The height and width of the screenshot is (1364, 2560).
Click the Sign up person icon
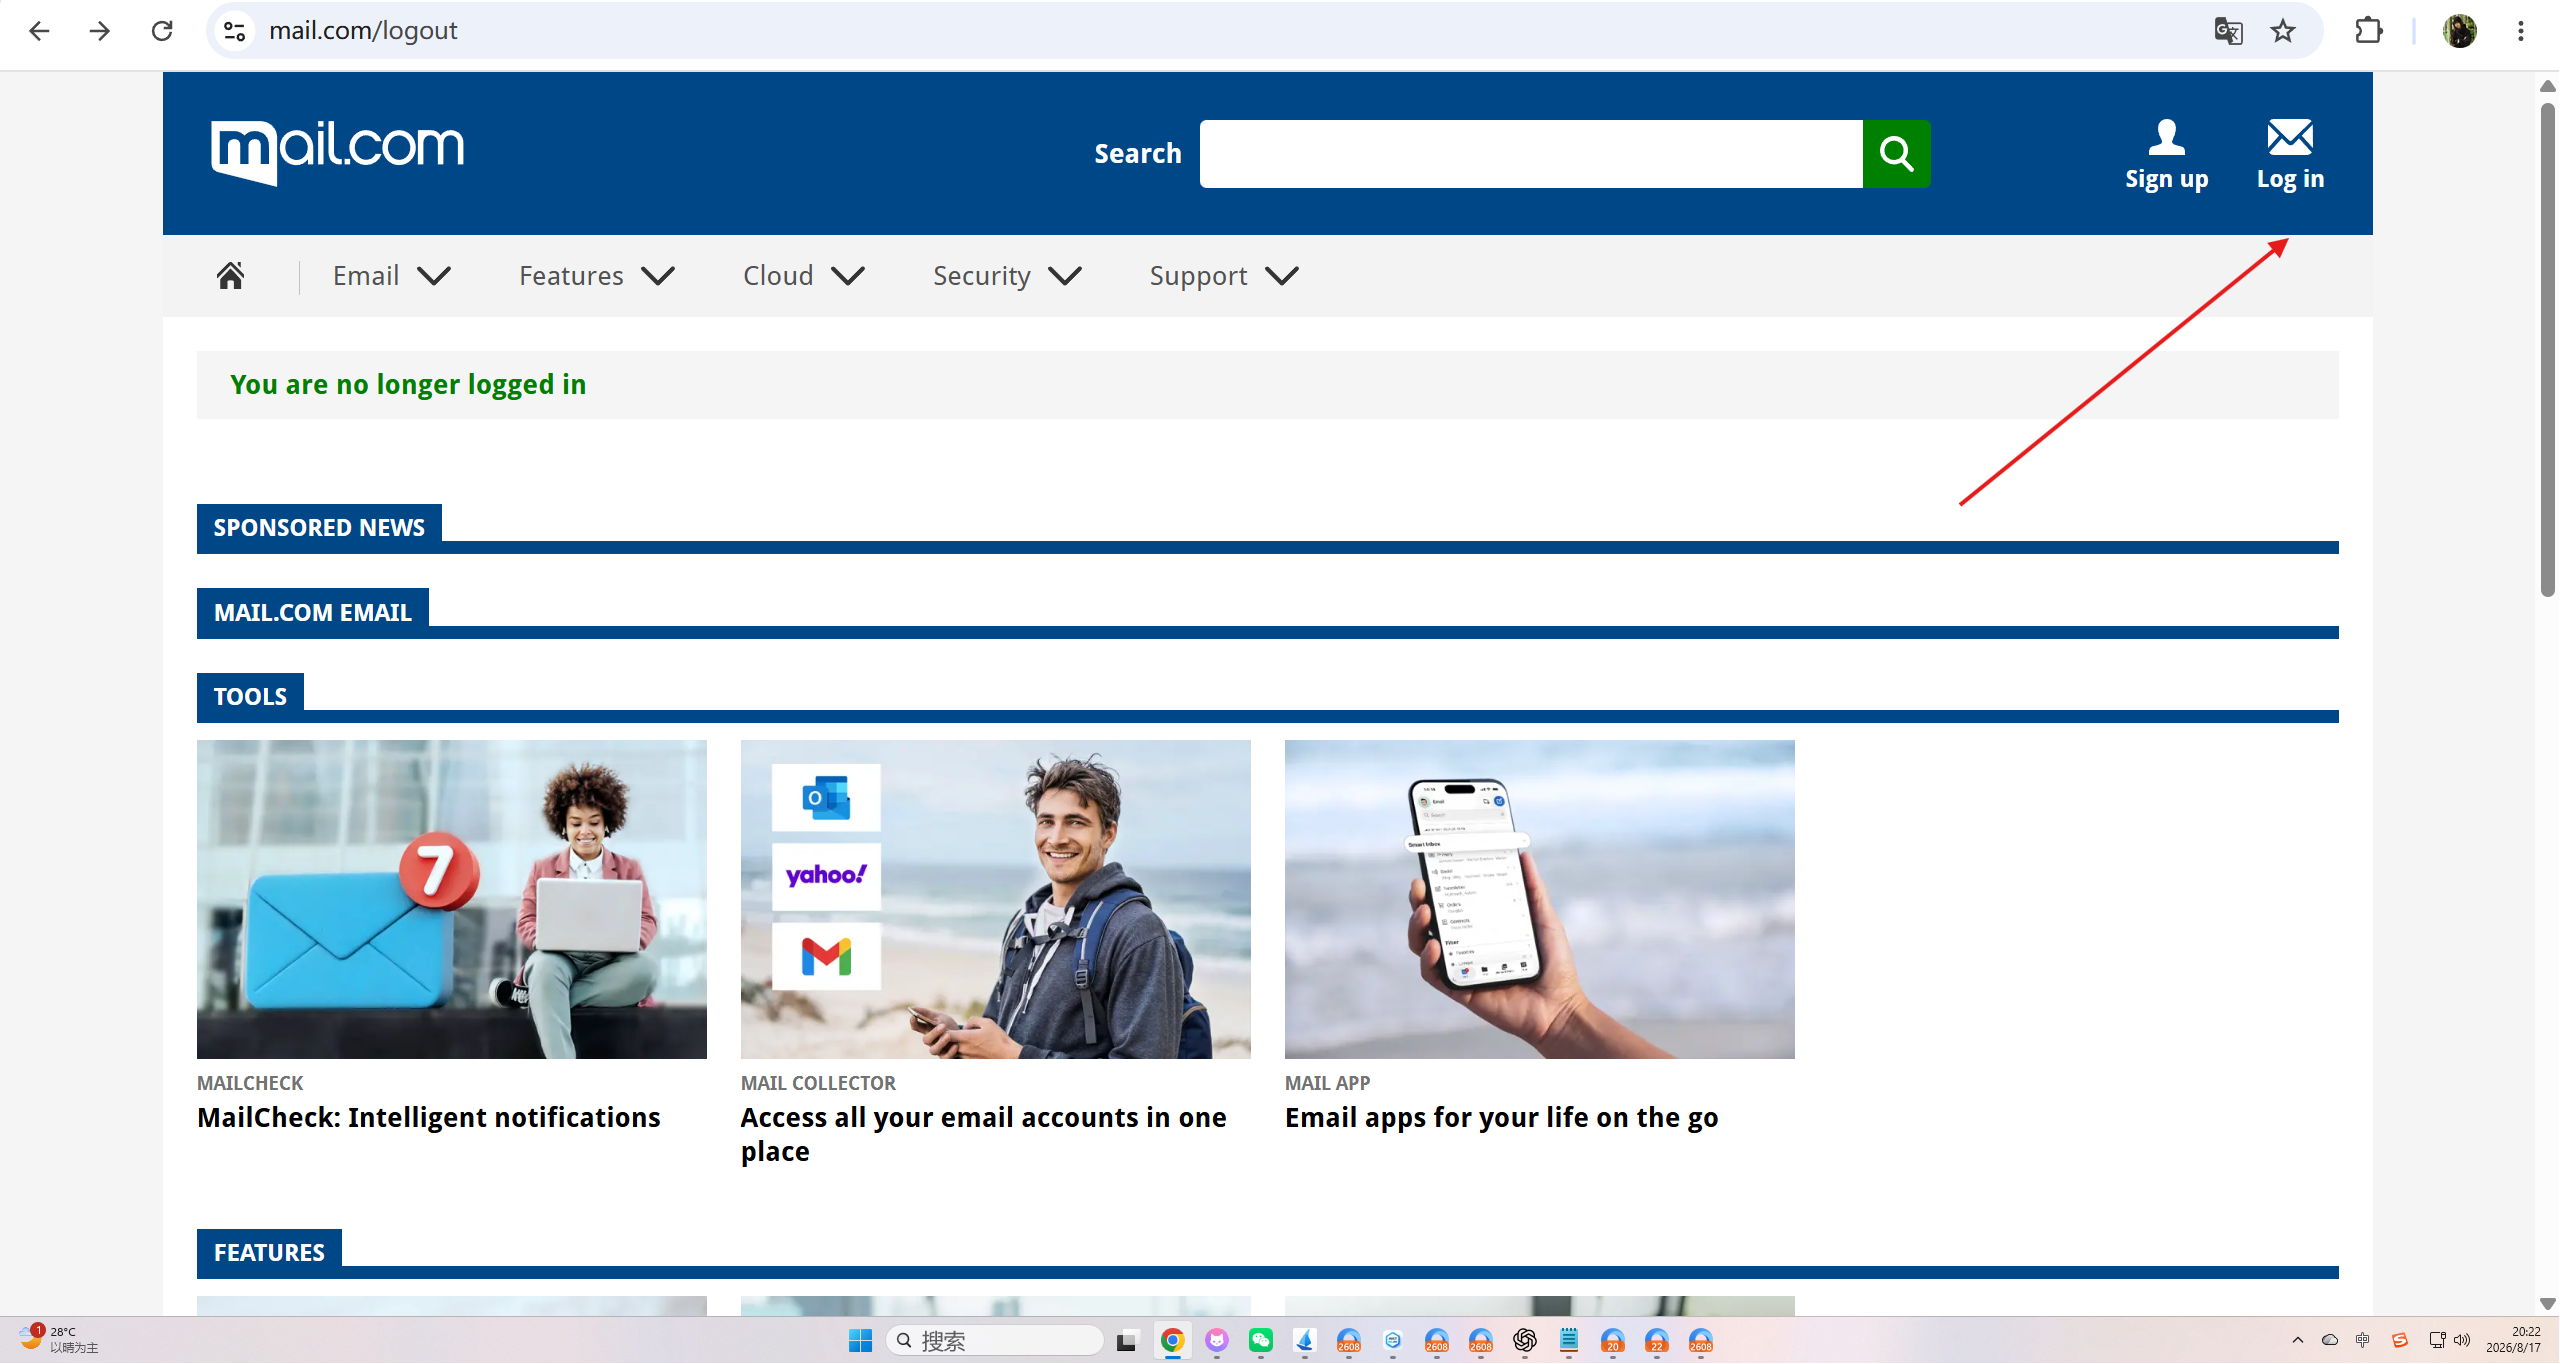2166,137
